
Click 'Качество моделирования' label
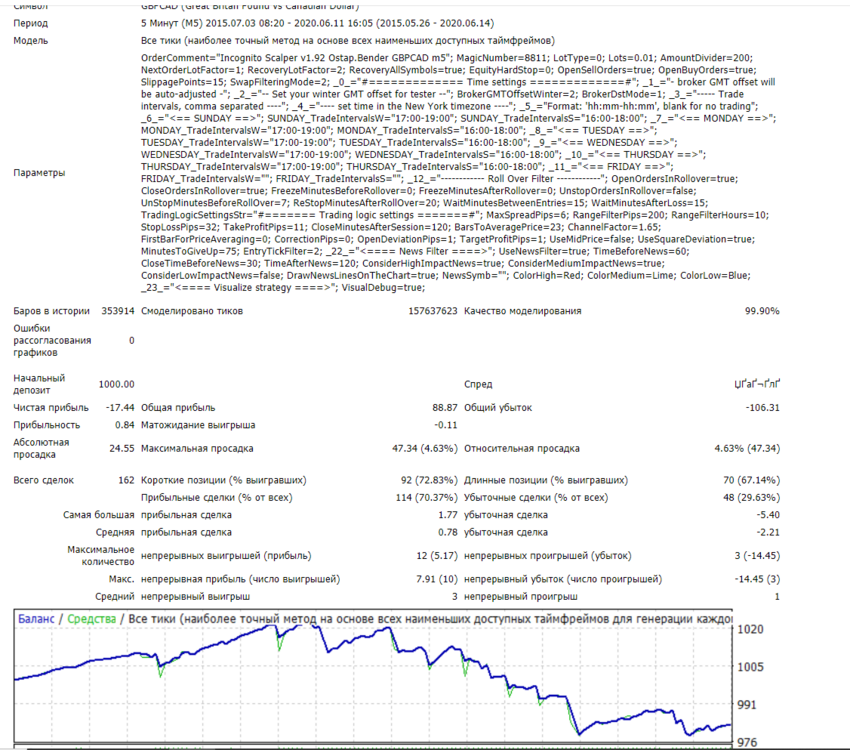523,311
